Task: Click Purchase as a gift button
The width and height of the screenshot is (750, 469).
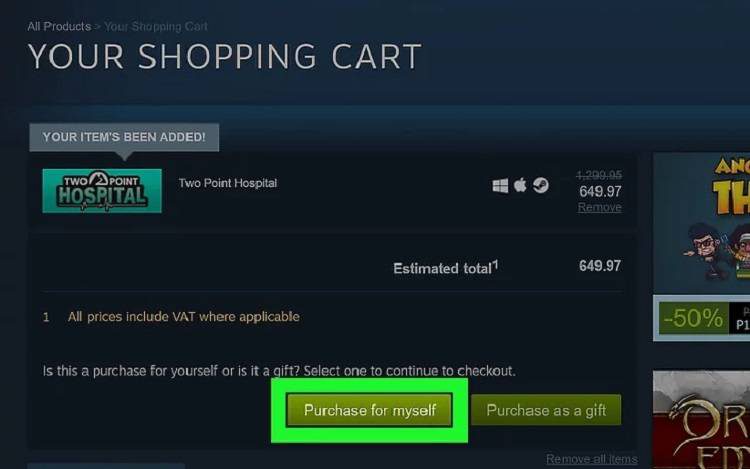Action: click(546, 410)
